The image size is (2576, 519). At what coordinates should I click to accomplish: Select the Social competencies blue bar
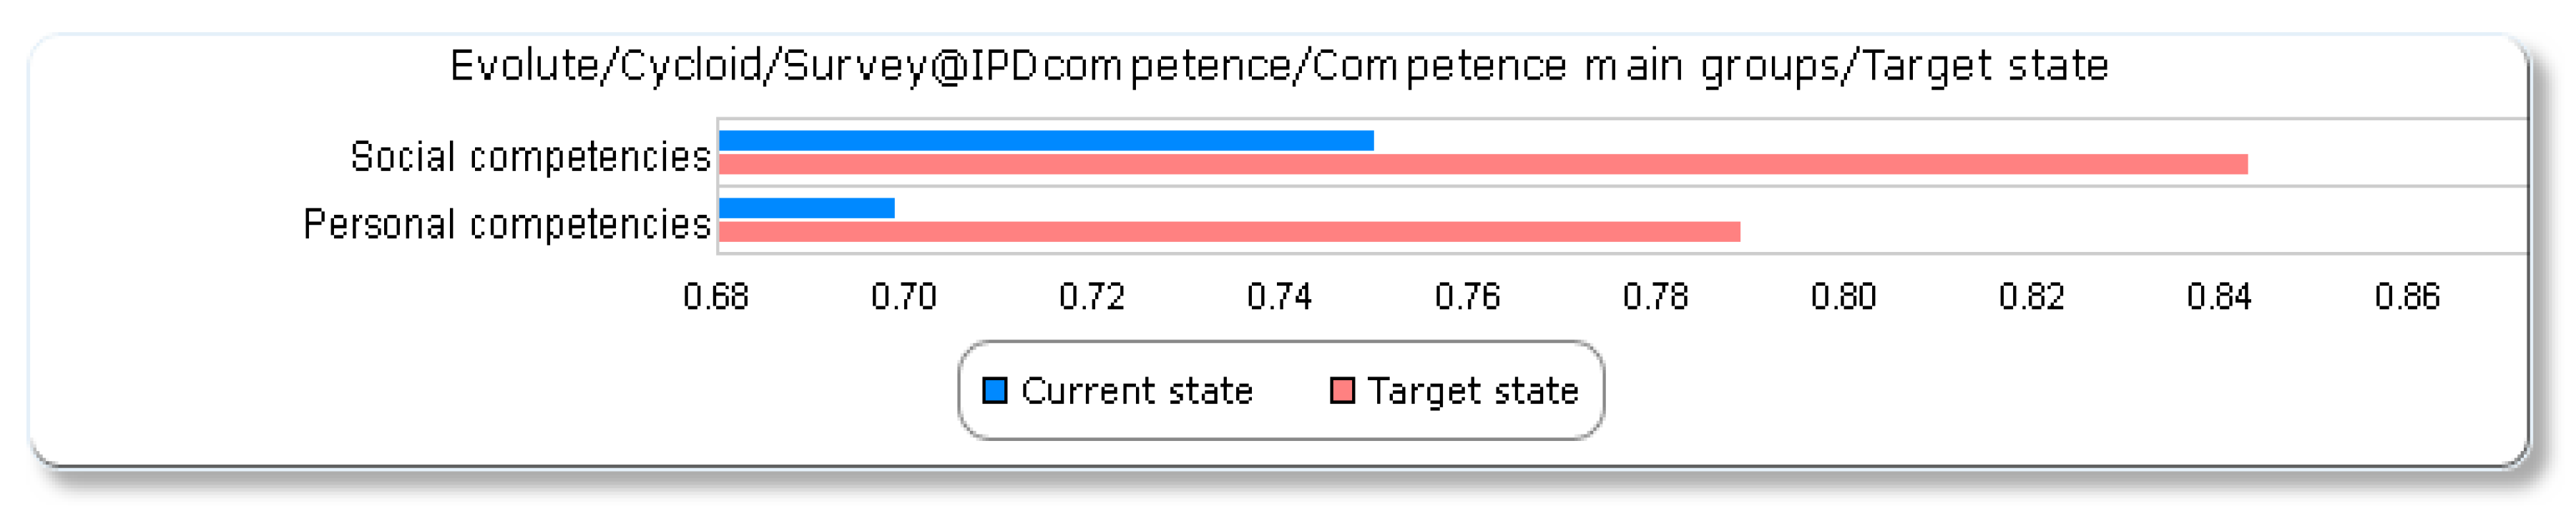pyautogui.click(x=1045, y=141)
